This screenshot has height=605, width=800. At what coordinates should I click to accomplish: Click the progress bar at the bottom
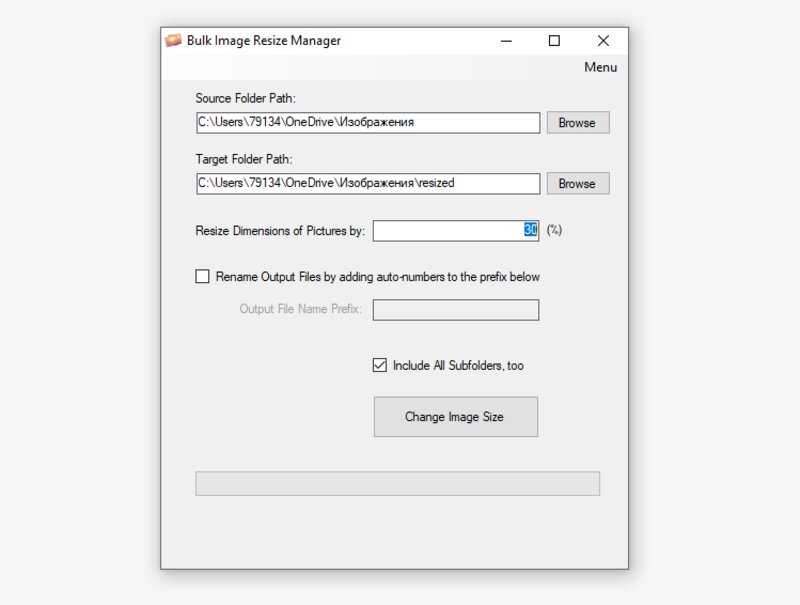point(397,484)
